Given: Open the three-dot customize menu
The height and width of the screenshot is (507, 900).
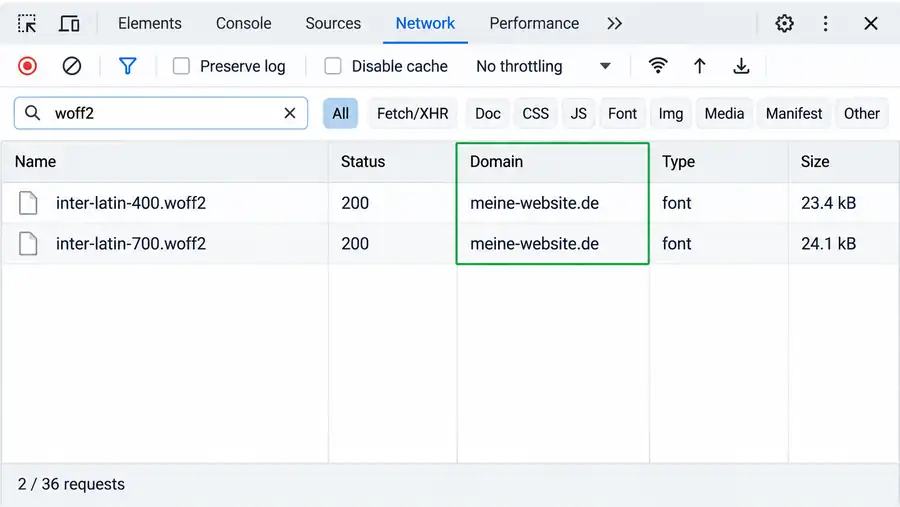Looking at the screenshot, I should point(825,24).
